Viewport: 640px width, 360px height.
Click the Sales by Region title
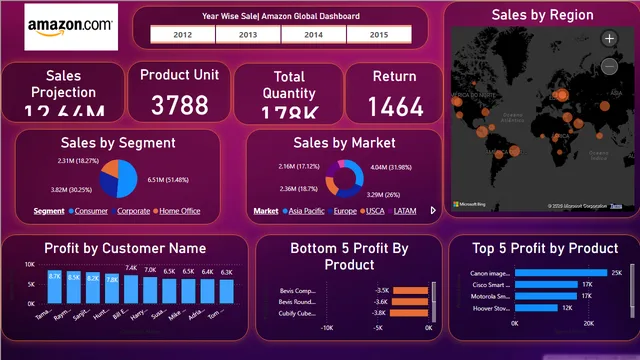click(x=542, y=15)
